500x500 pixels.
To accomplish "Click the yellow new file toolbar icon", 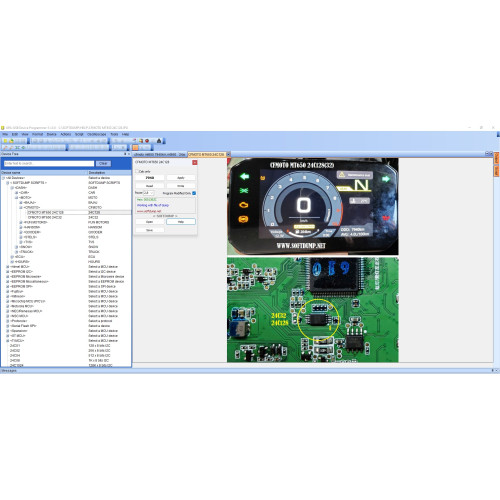I will click(x=5, y=141).
